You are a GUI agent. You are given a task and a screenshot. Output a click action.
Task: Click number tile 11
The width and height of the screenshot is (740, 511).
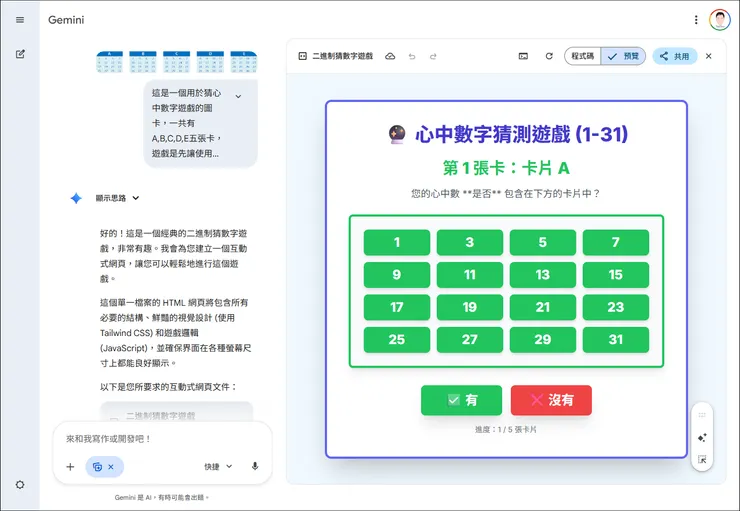tap(470, 275)
